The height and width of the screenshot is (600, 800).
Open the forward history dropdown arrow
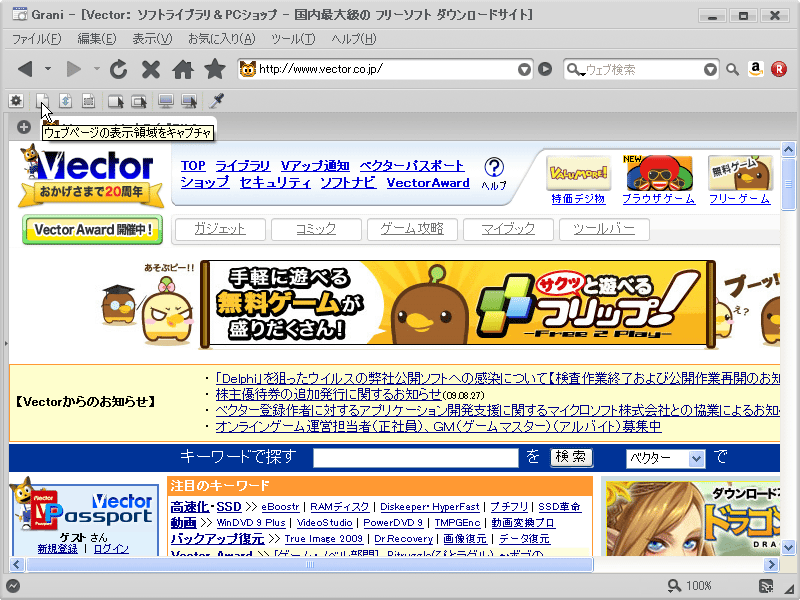(x=96, y=68)
